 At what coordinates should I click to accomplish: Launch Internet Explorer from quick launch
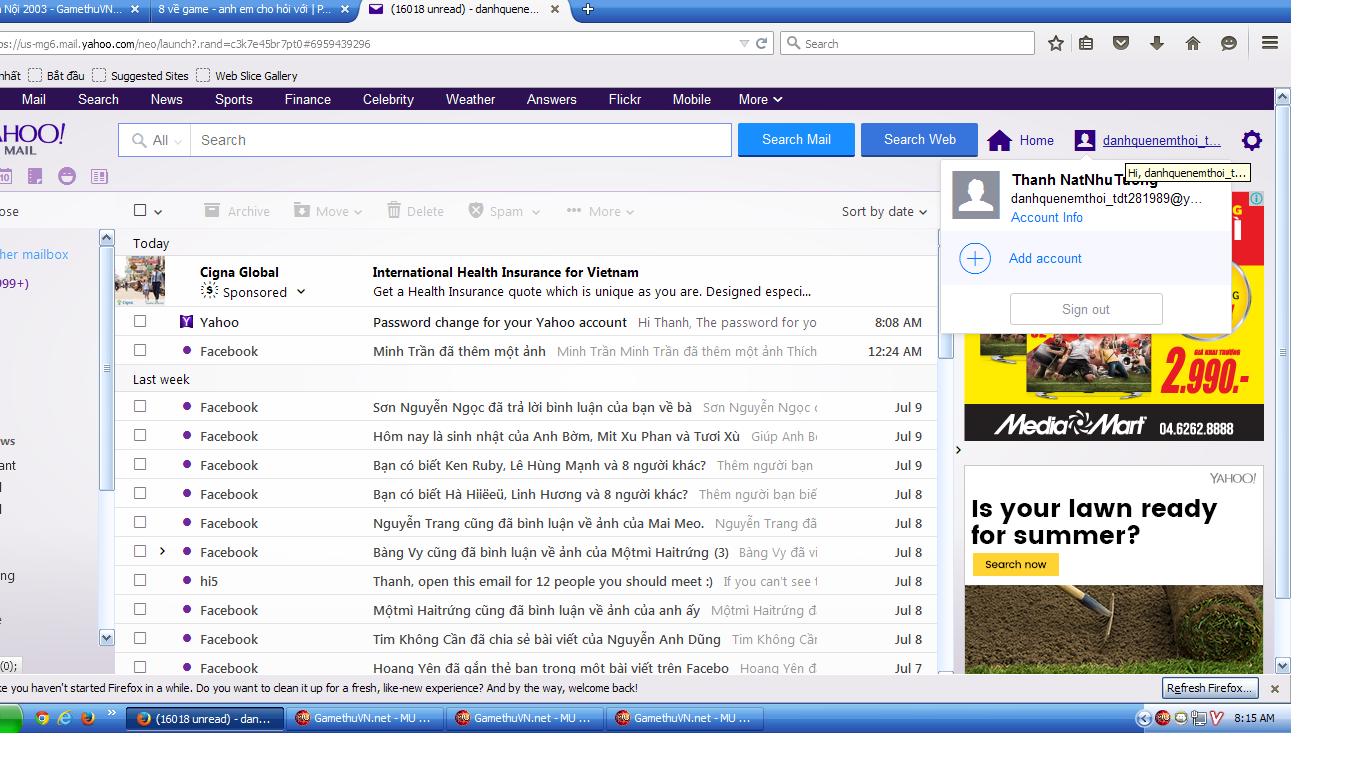[65, 718]
